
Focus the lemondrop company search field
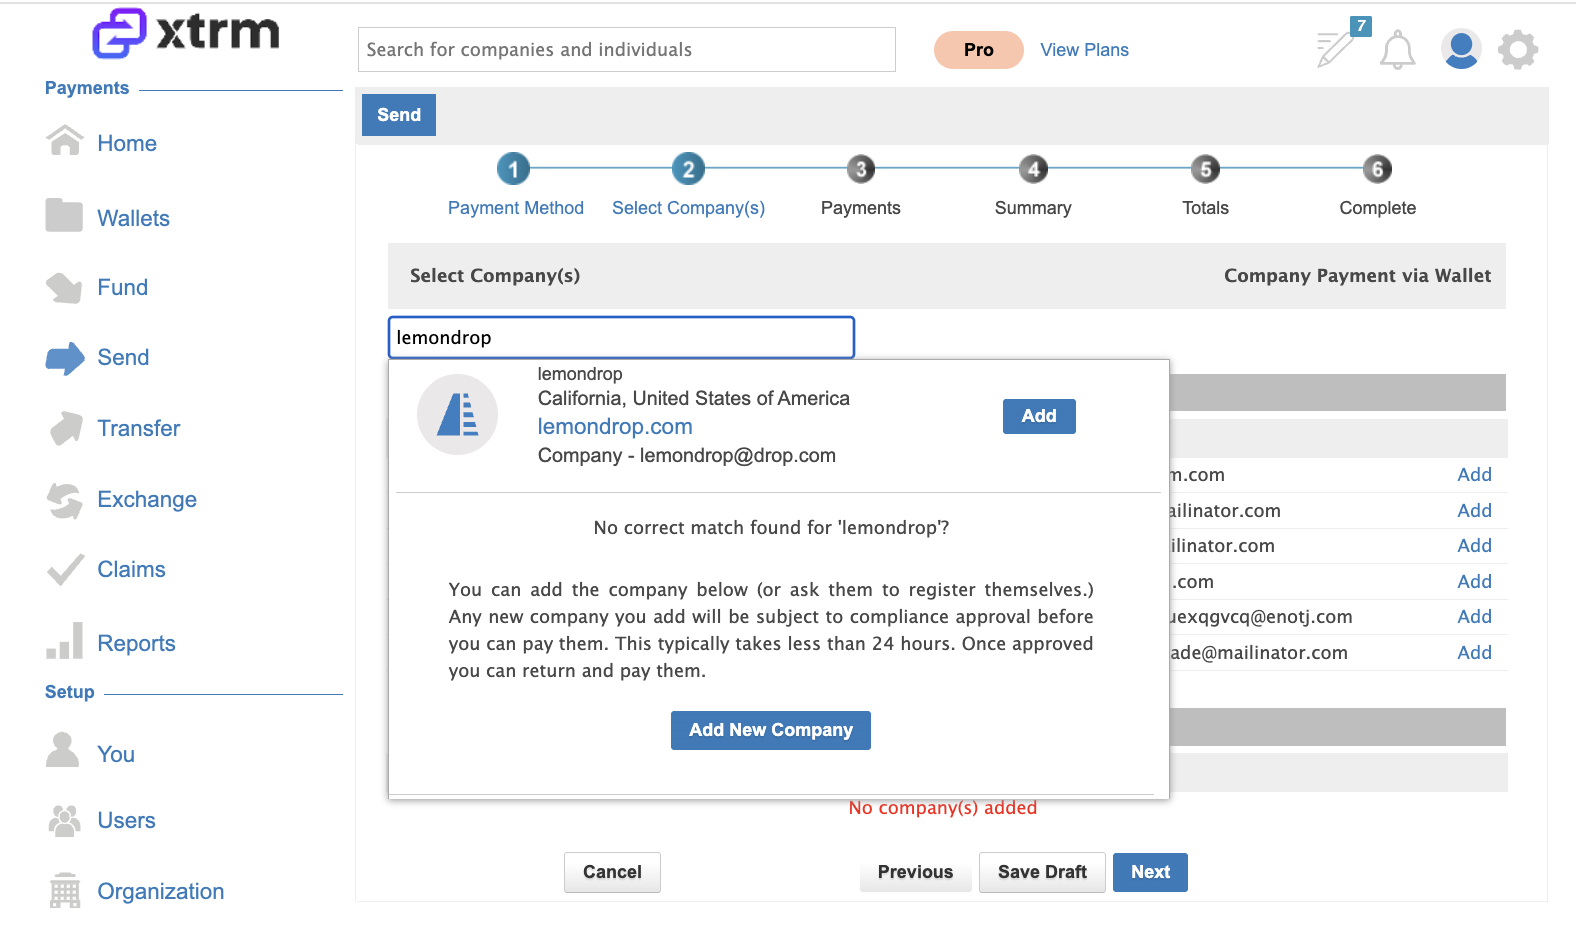(x=621, y=338)
